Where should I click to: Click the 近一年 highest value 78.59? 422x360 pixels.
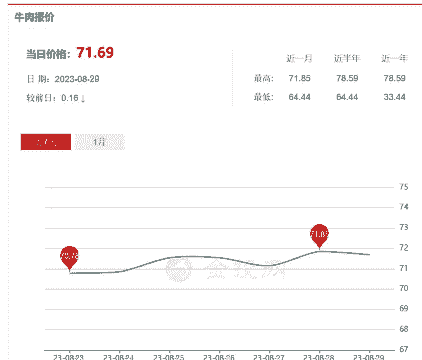394,78
